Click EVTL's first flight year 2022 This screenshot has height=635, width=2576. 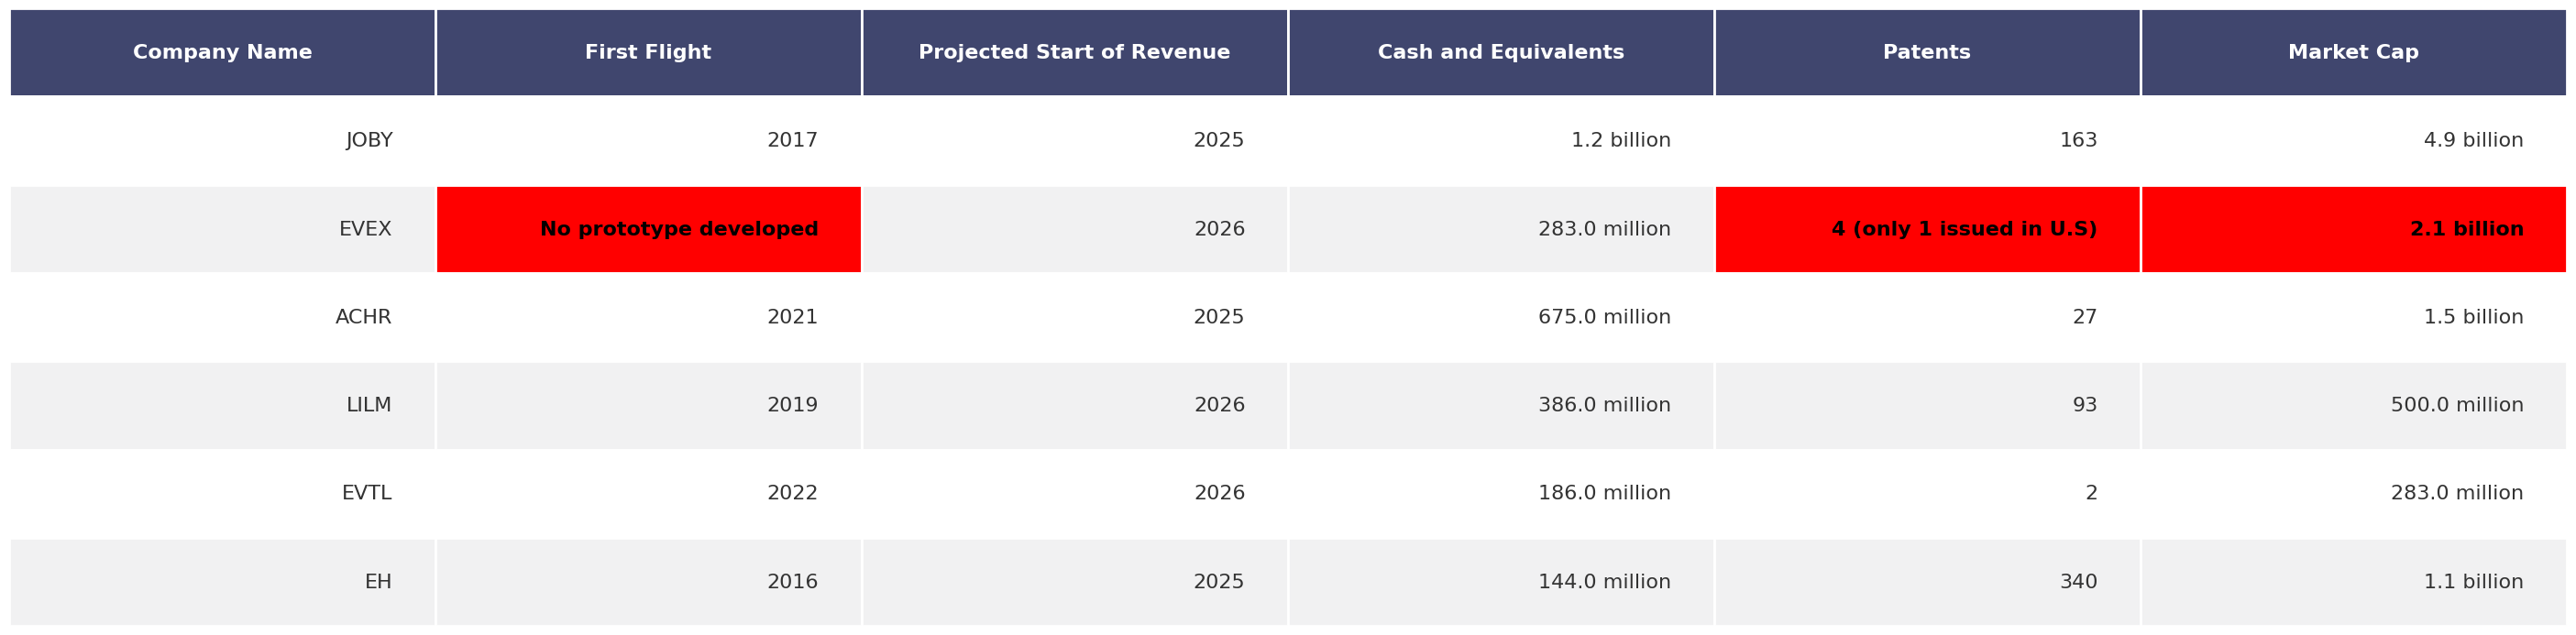coord(648,494)
